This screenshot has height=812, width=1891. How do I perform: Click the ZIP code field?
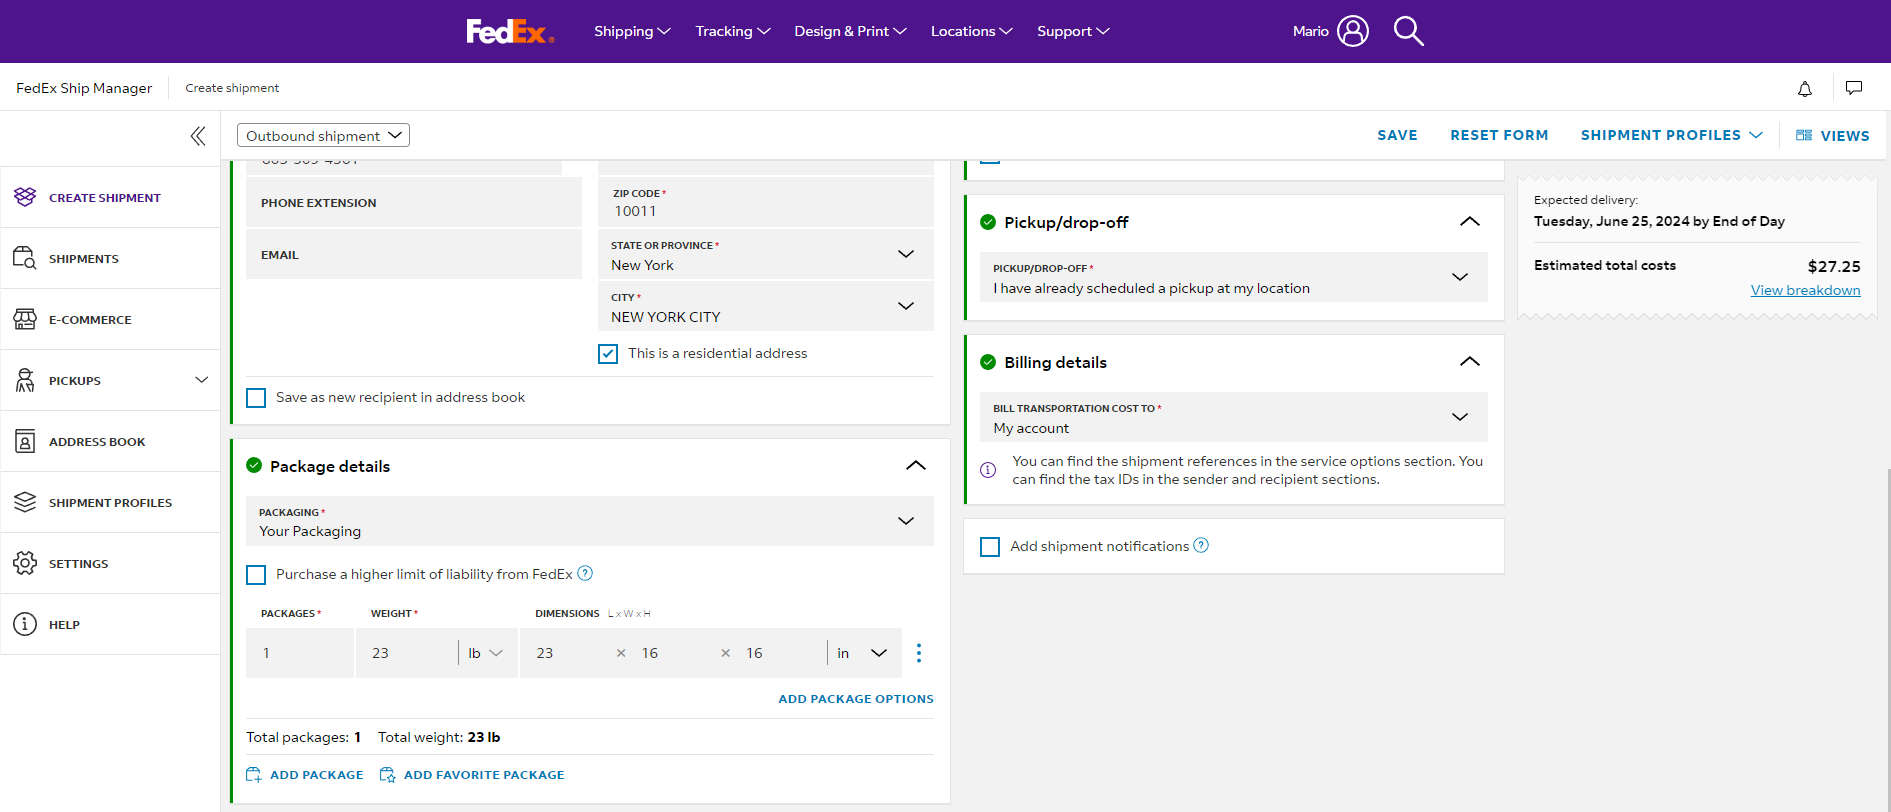pyautogui.click(x=766, y=202)
